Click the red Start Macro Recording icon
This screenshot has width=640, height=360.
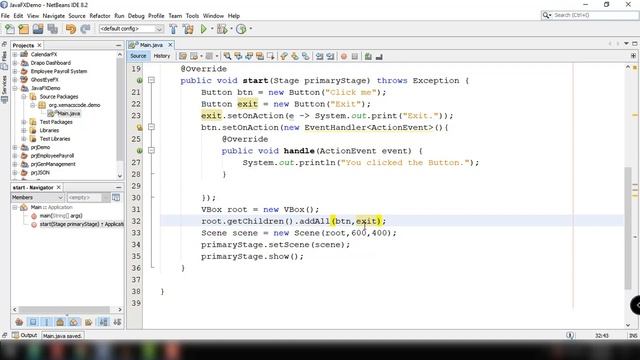pyautogui.click(x=344, y=56)
